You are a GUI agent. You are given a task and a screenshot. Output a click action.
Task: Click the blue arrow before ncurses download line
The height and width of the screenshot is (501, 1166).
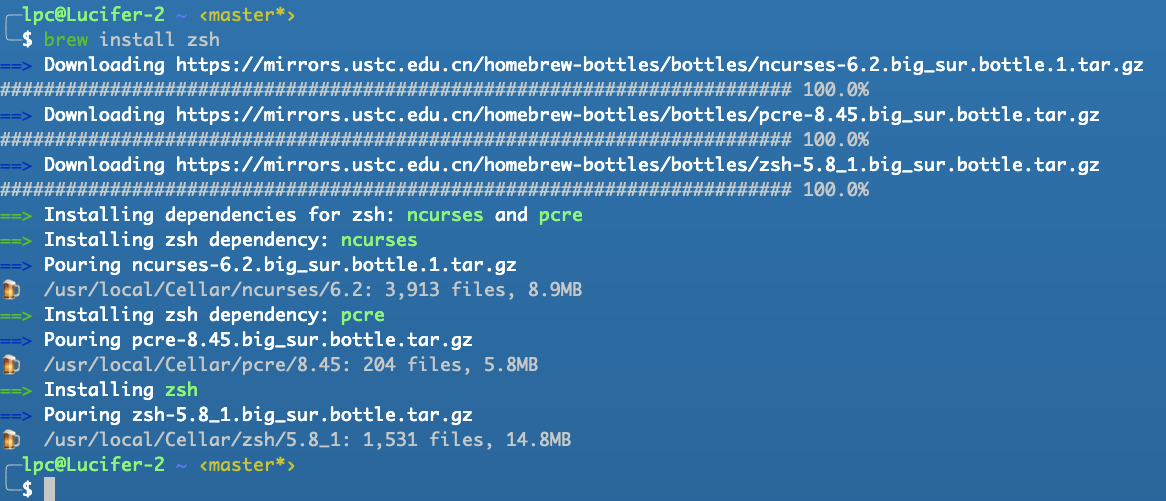point(16,65)
